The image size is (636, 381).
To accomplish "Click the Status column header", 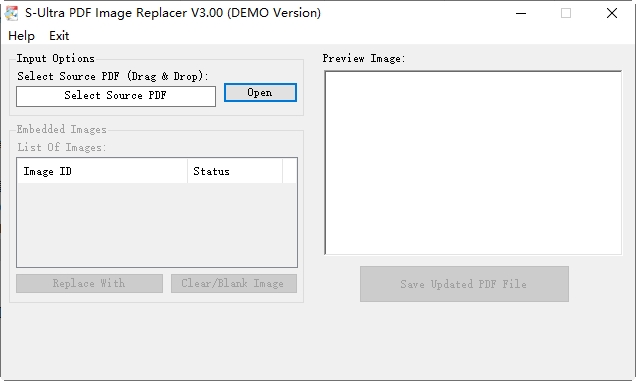I will tap(235, 171).
